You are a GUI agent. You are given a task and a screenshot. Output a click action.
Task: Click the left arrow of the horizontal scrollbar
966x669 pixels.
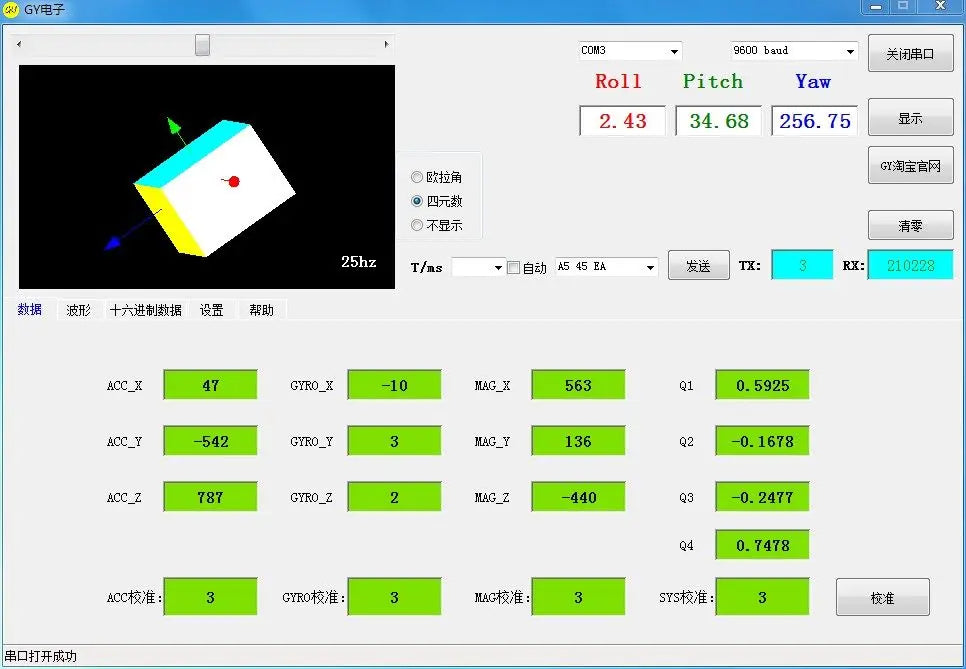19,44
